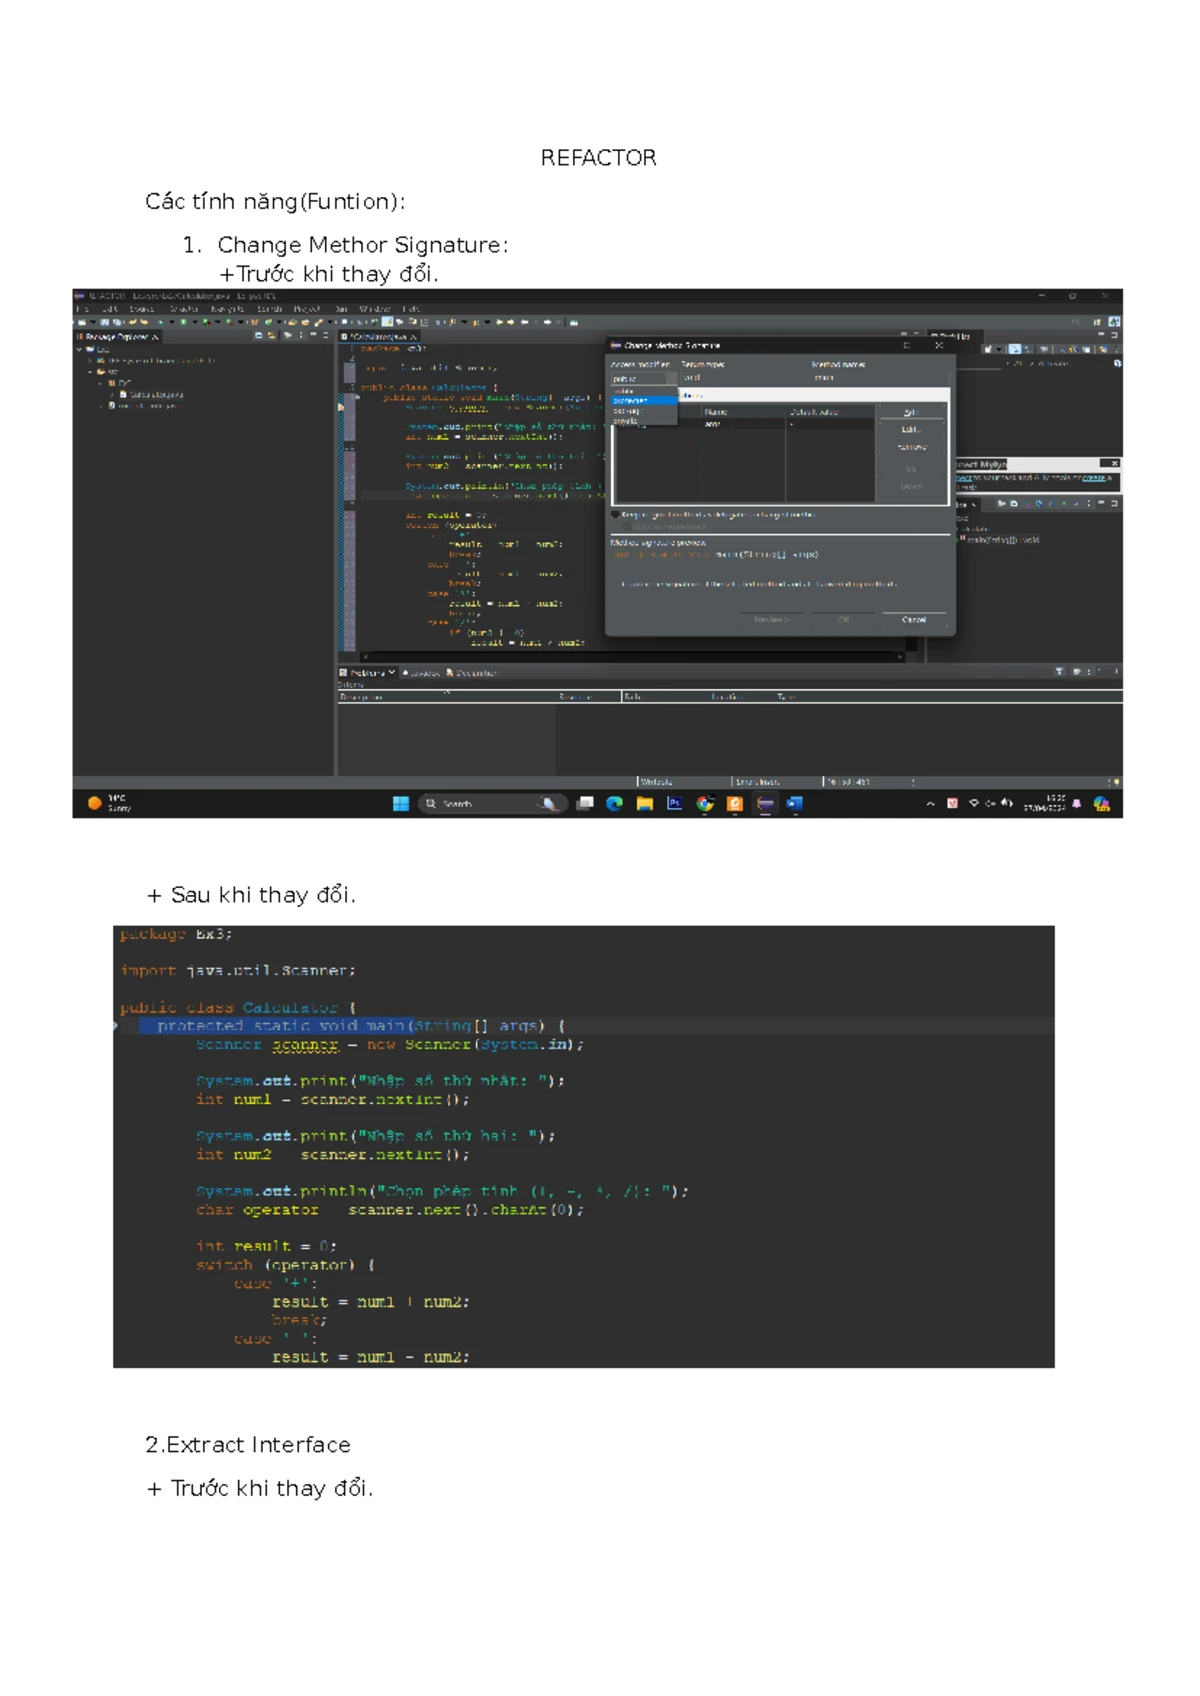Screen dimensions: 1200x1696
Task: Collapse the project root node
Action: (79, 349)
